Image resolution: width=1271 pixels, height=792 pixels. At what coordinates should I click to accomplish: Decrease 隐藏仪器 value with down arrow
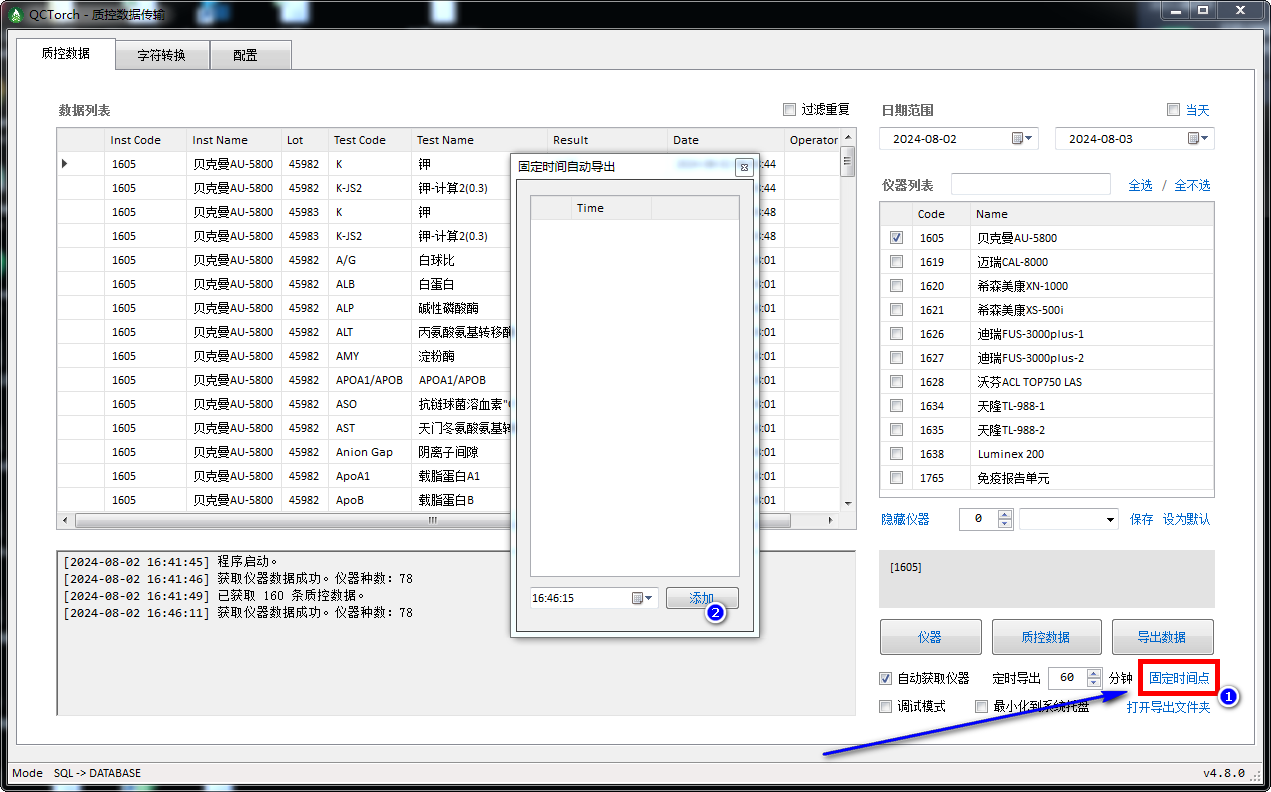[1005, 524]
